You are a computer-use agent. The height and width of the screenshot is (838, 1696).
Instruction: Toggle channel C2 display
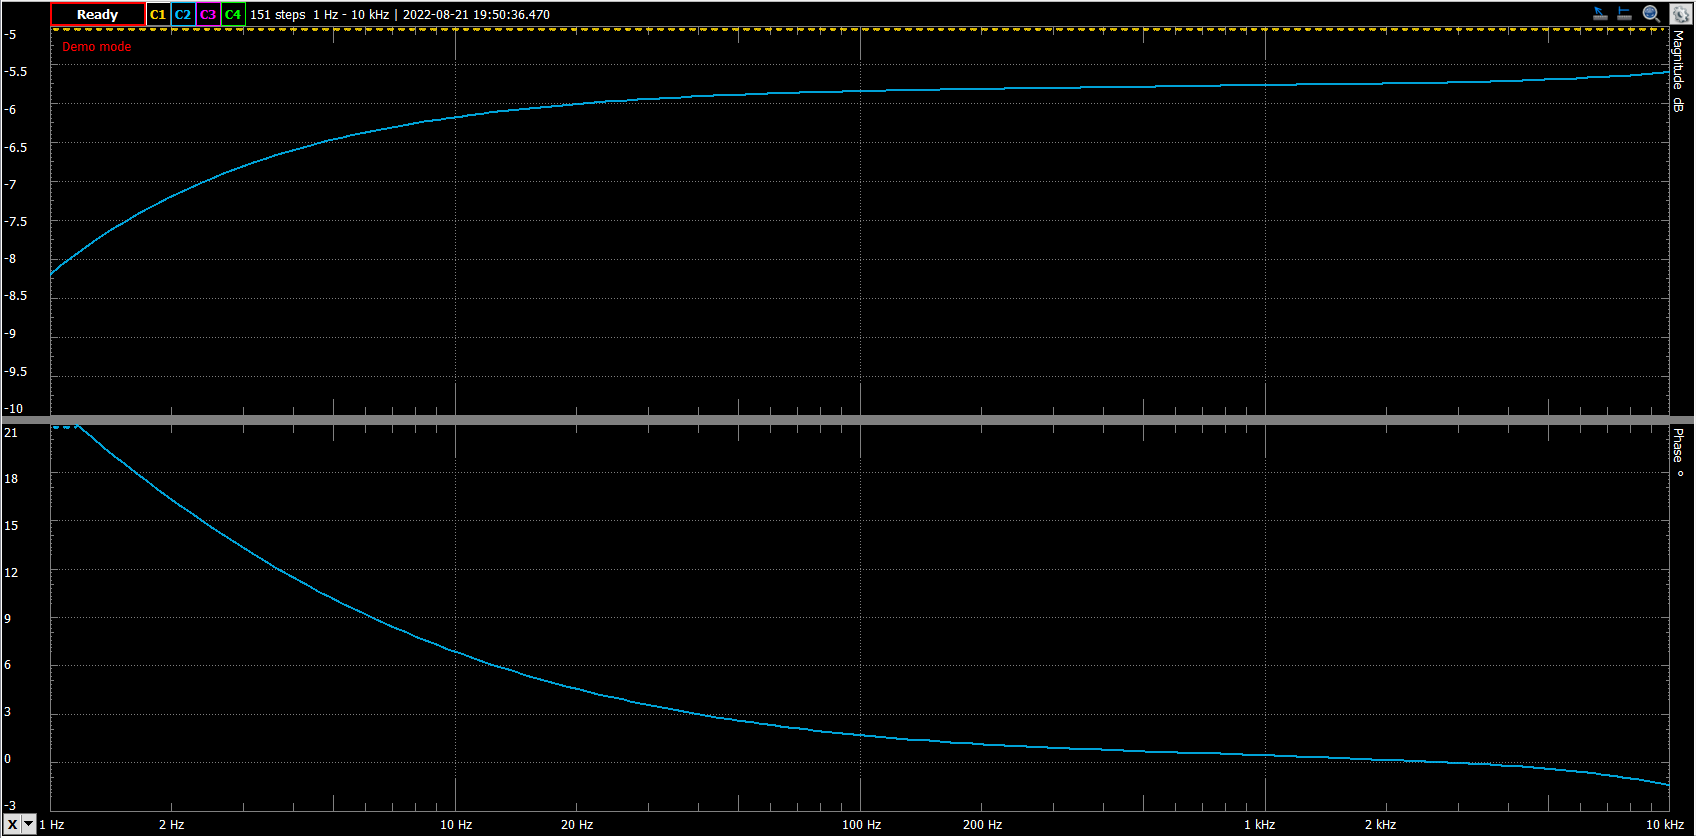[x=183, y=15]
